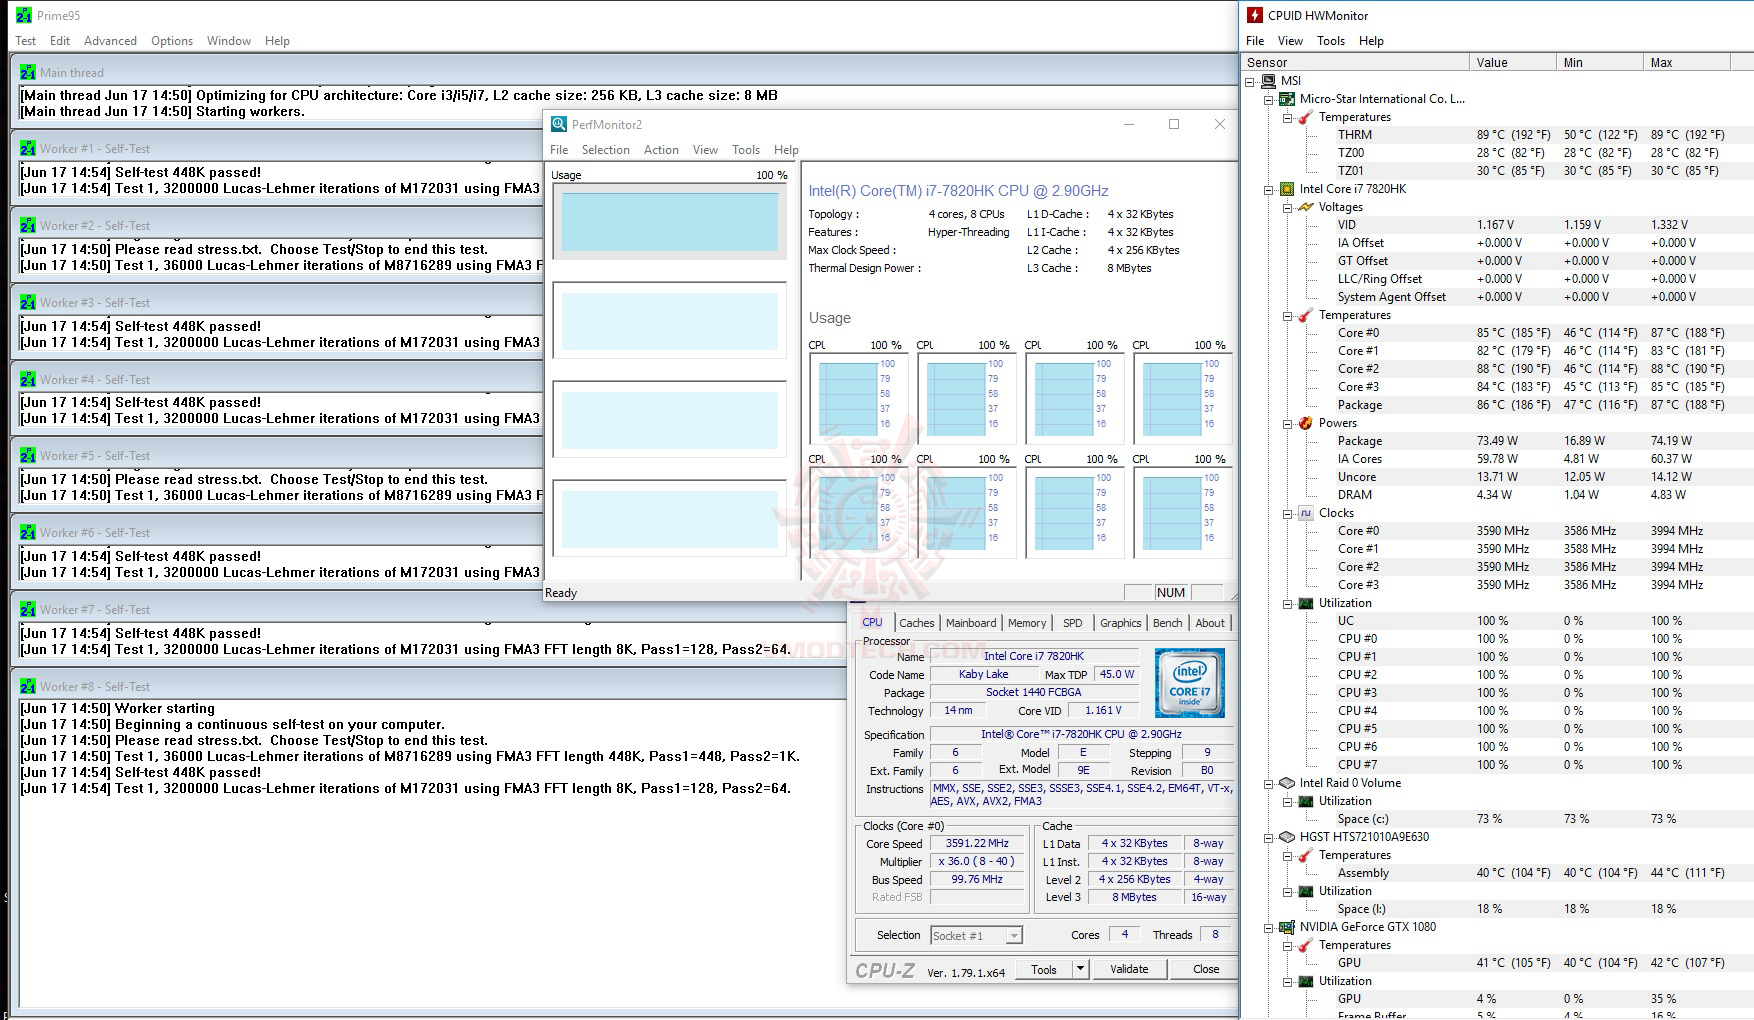Collapse the HGST HTS721010A9E630 node

pos(1269,837)
